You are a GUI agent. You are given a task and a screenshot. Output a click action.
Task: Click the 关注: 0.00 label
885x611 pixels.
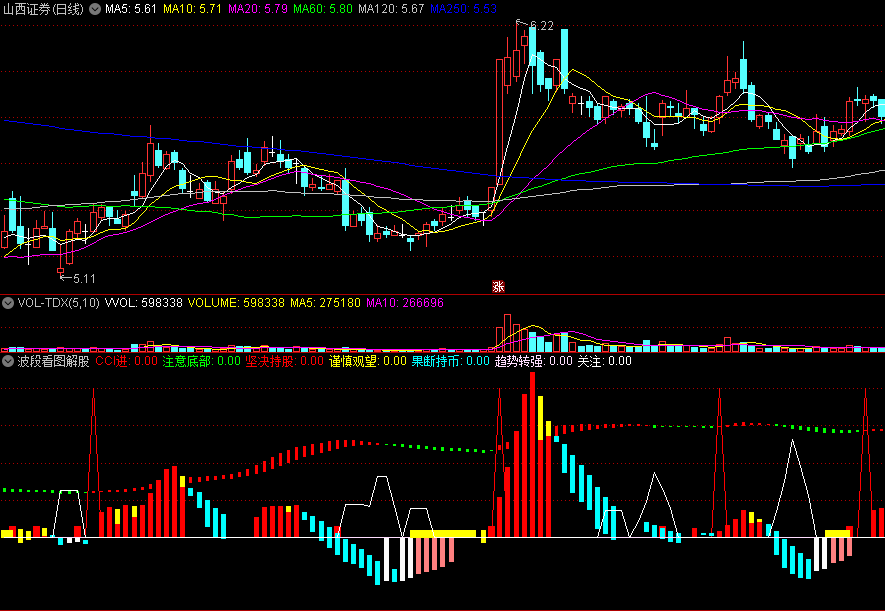pyautogui.click(x=604, y=361)
